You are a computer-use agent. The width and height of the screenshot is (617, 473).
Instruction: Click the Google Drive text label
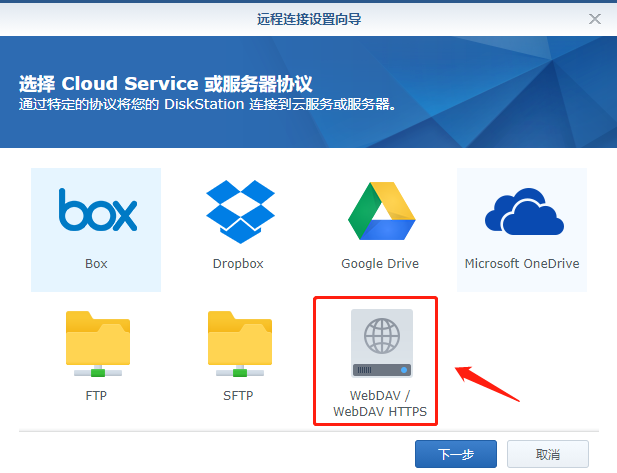(x=380, y=264)
